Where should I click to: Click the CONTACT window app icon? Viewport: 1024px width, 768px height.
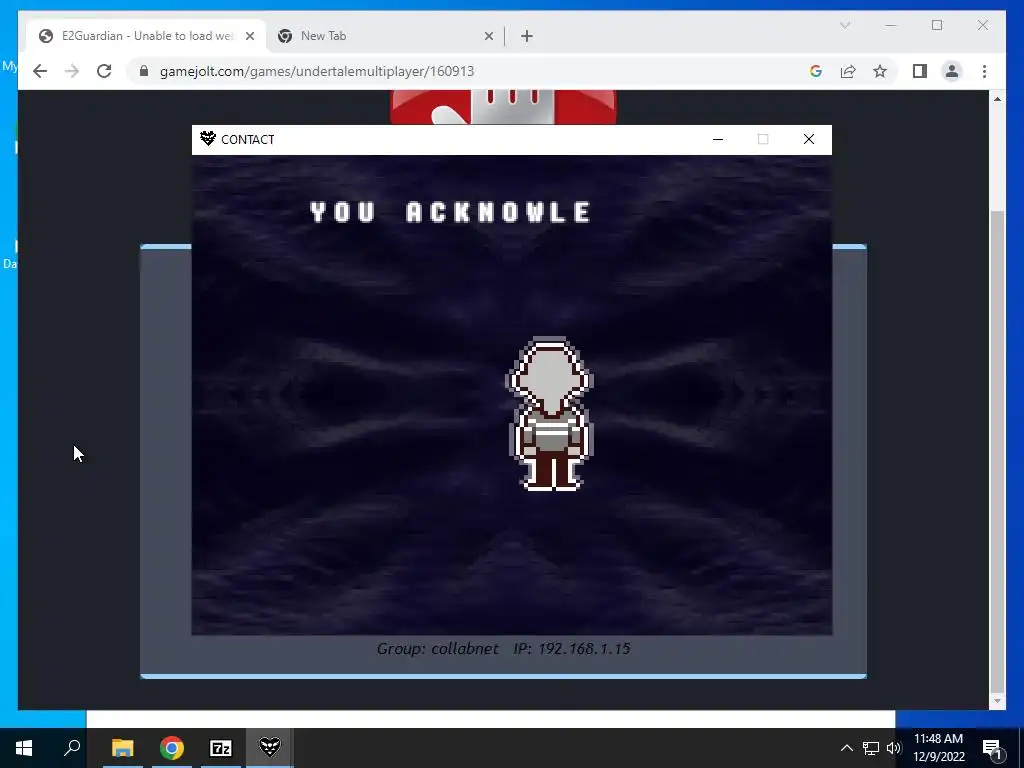click(208, 138)
